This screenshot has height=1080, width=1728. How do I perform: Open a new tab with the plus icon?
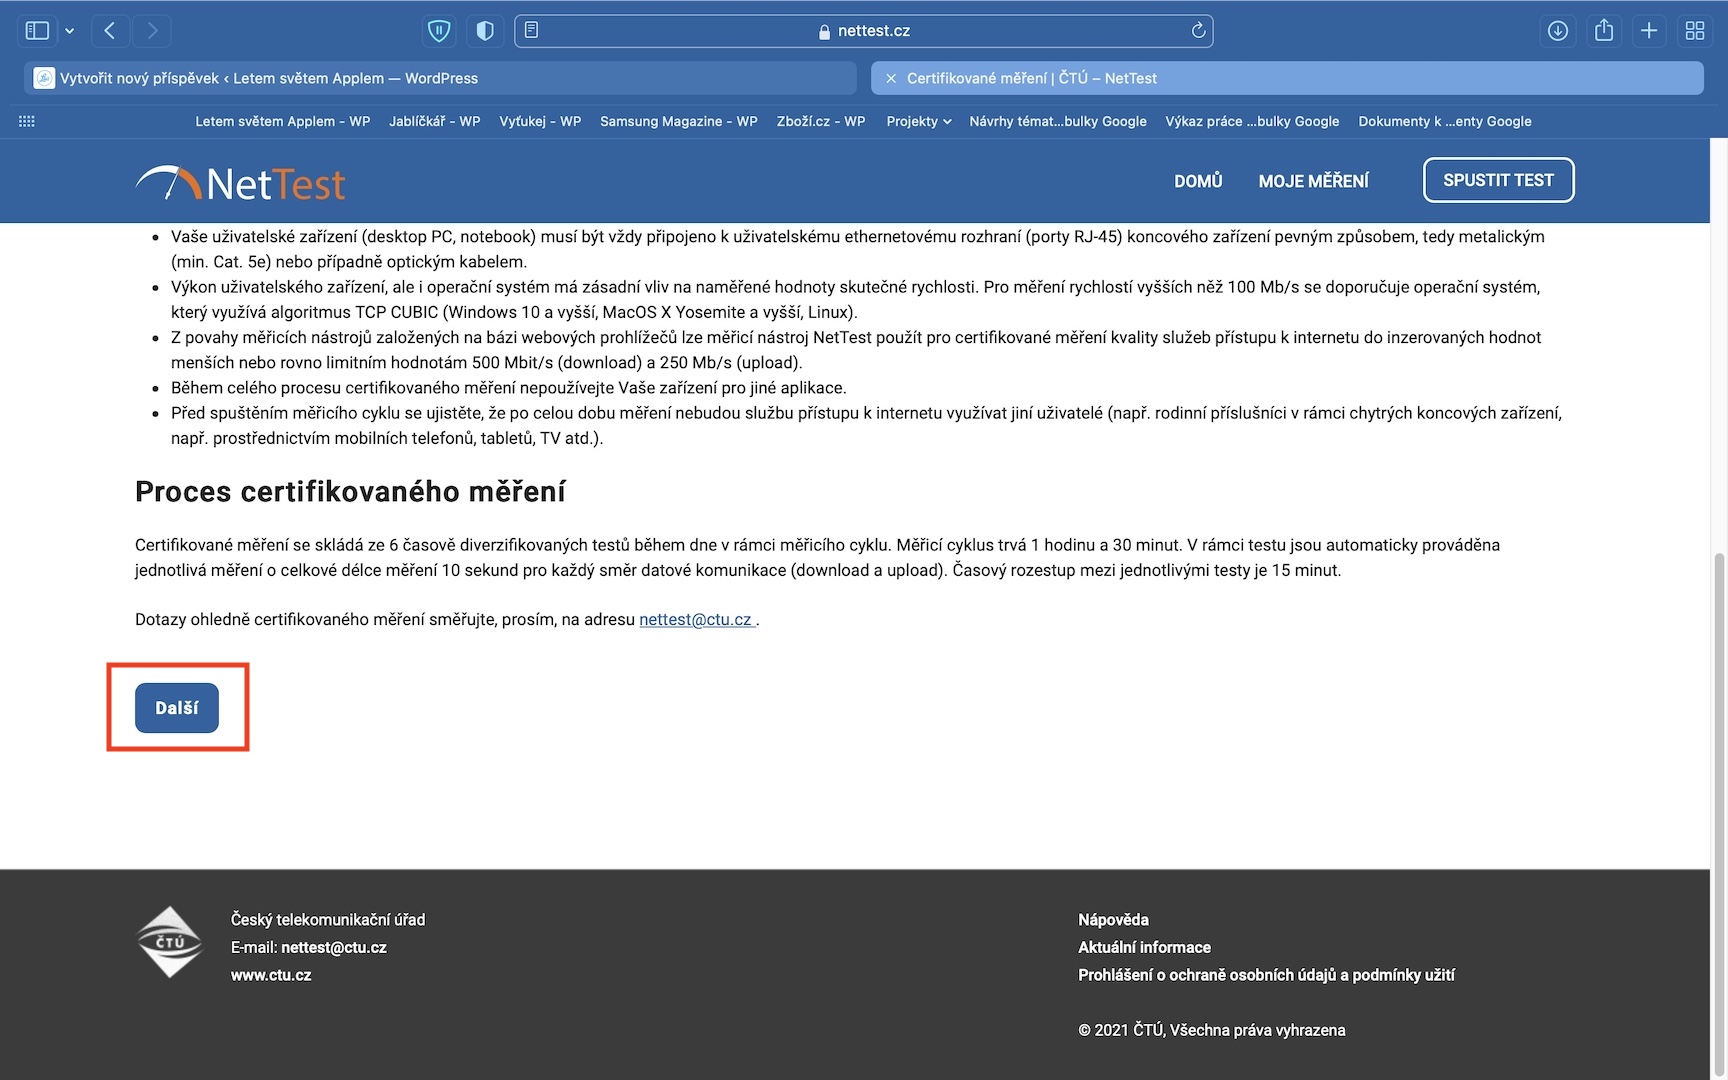1649,31
